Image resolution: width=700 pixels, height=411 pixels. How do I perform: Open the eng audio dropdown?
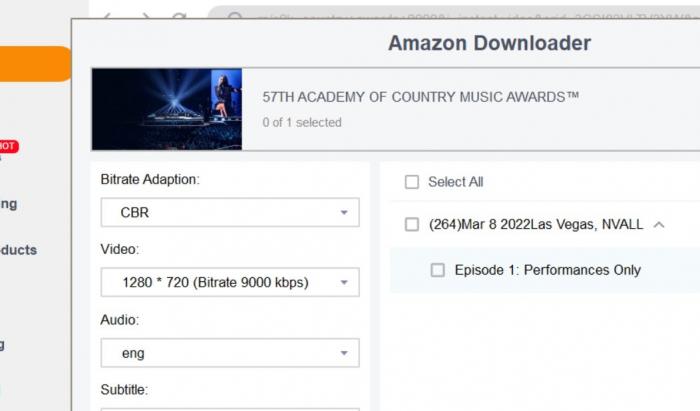tap(230, 353)
